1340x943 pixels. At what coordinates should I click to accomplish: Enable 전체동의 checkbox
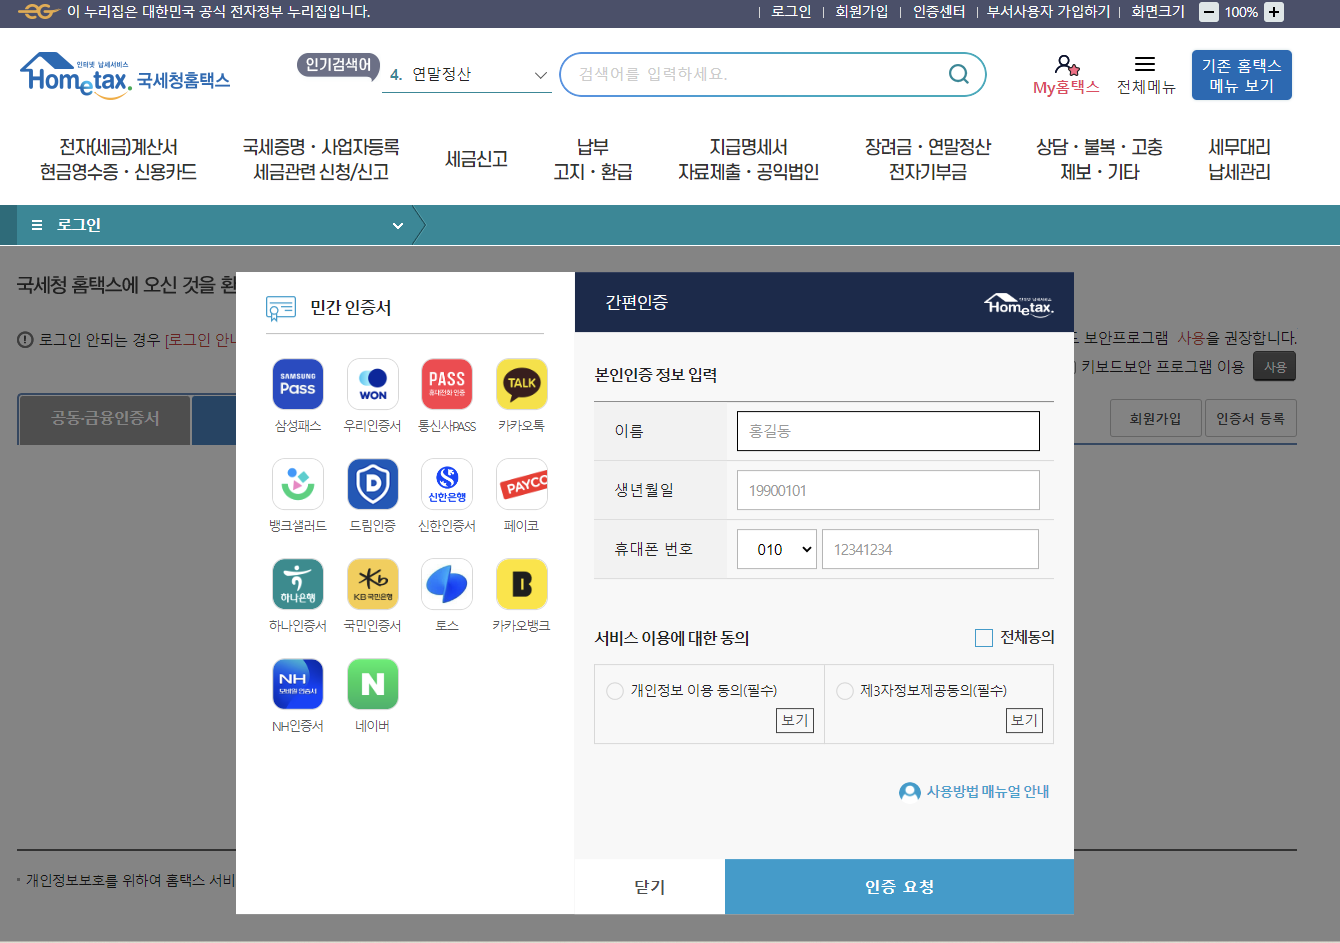[983, 636]
